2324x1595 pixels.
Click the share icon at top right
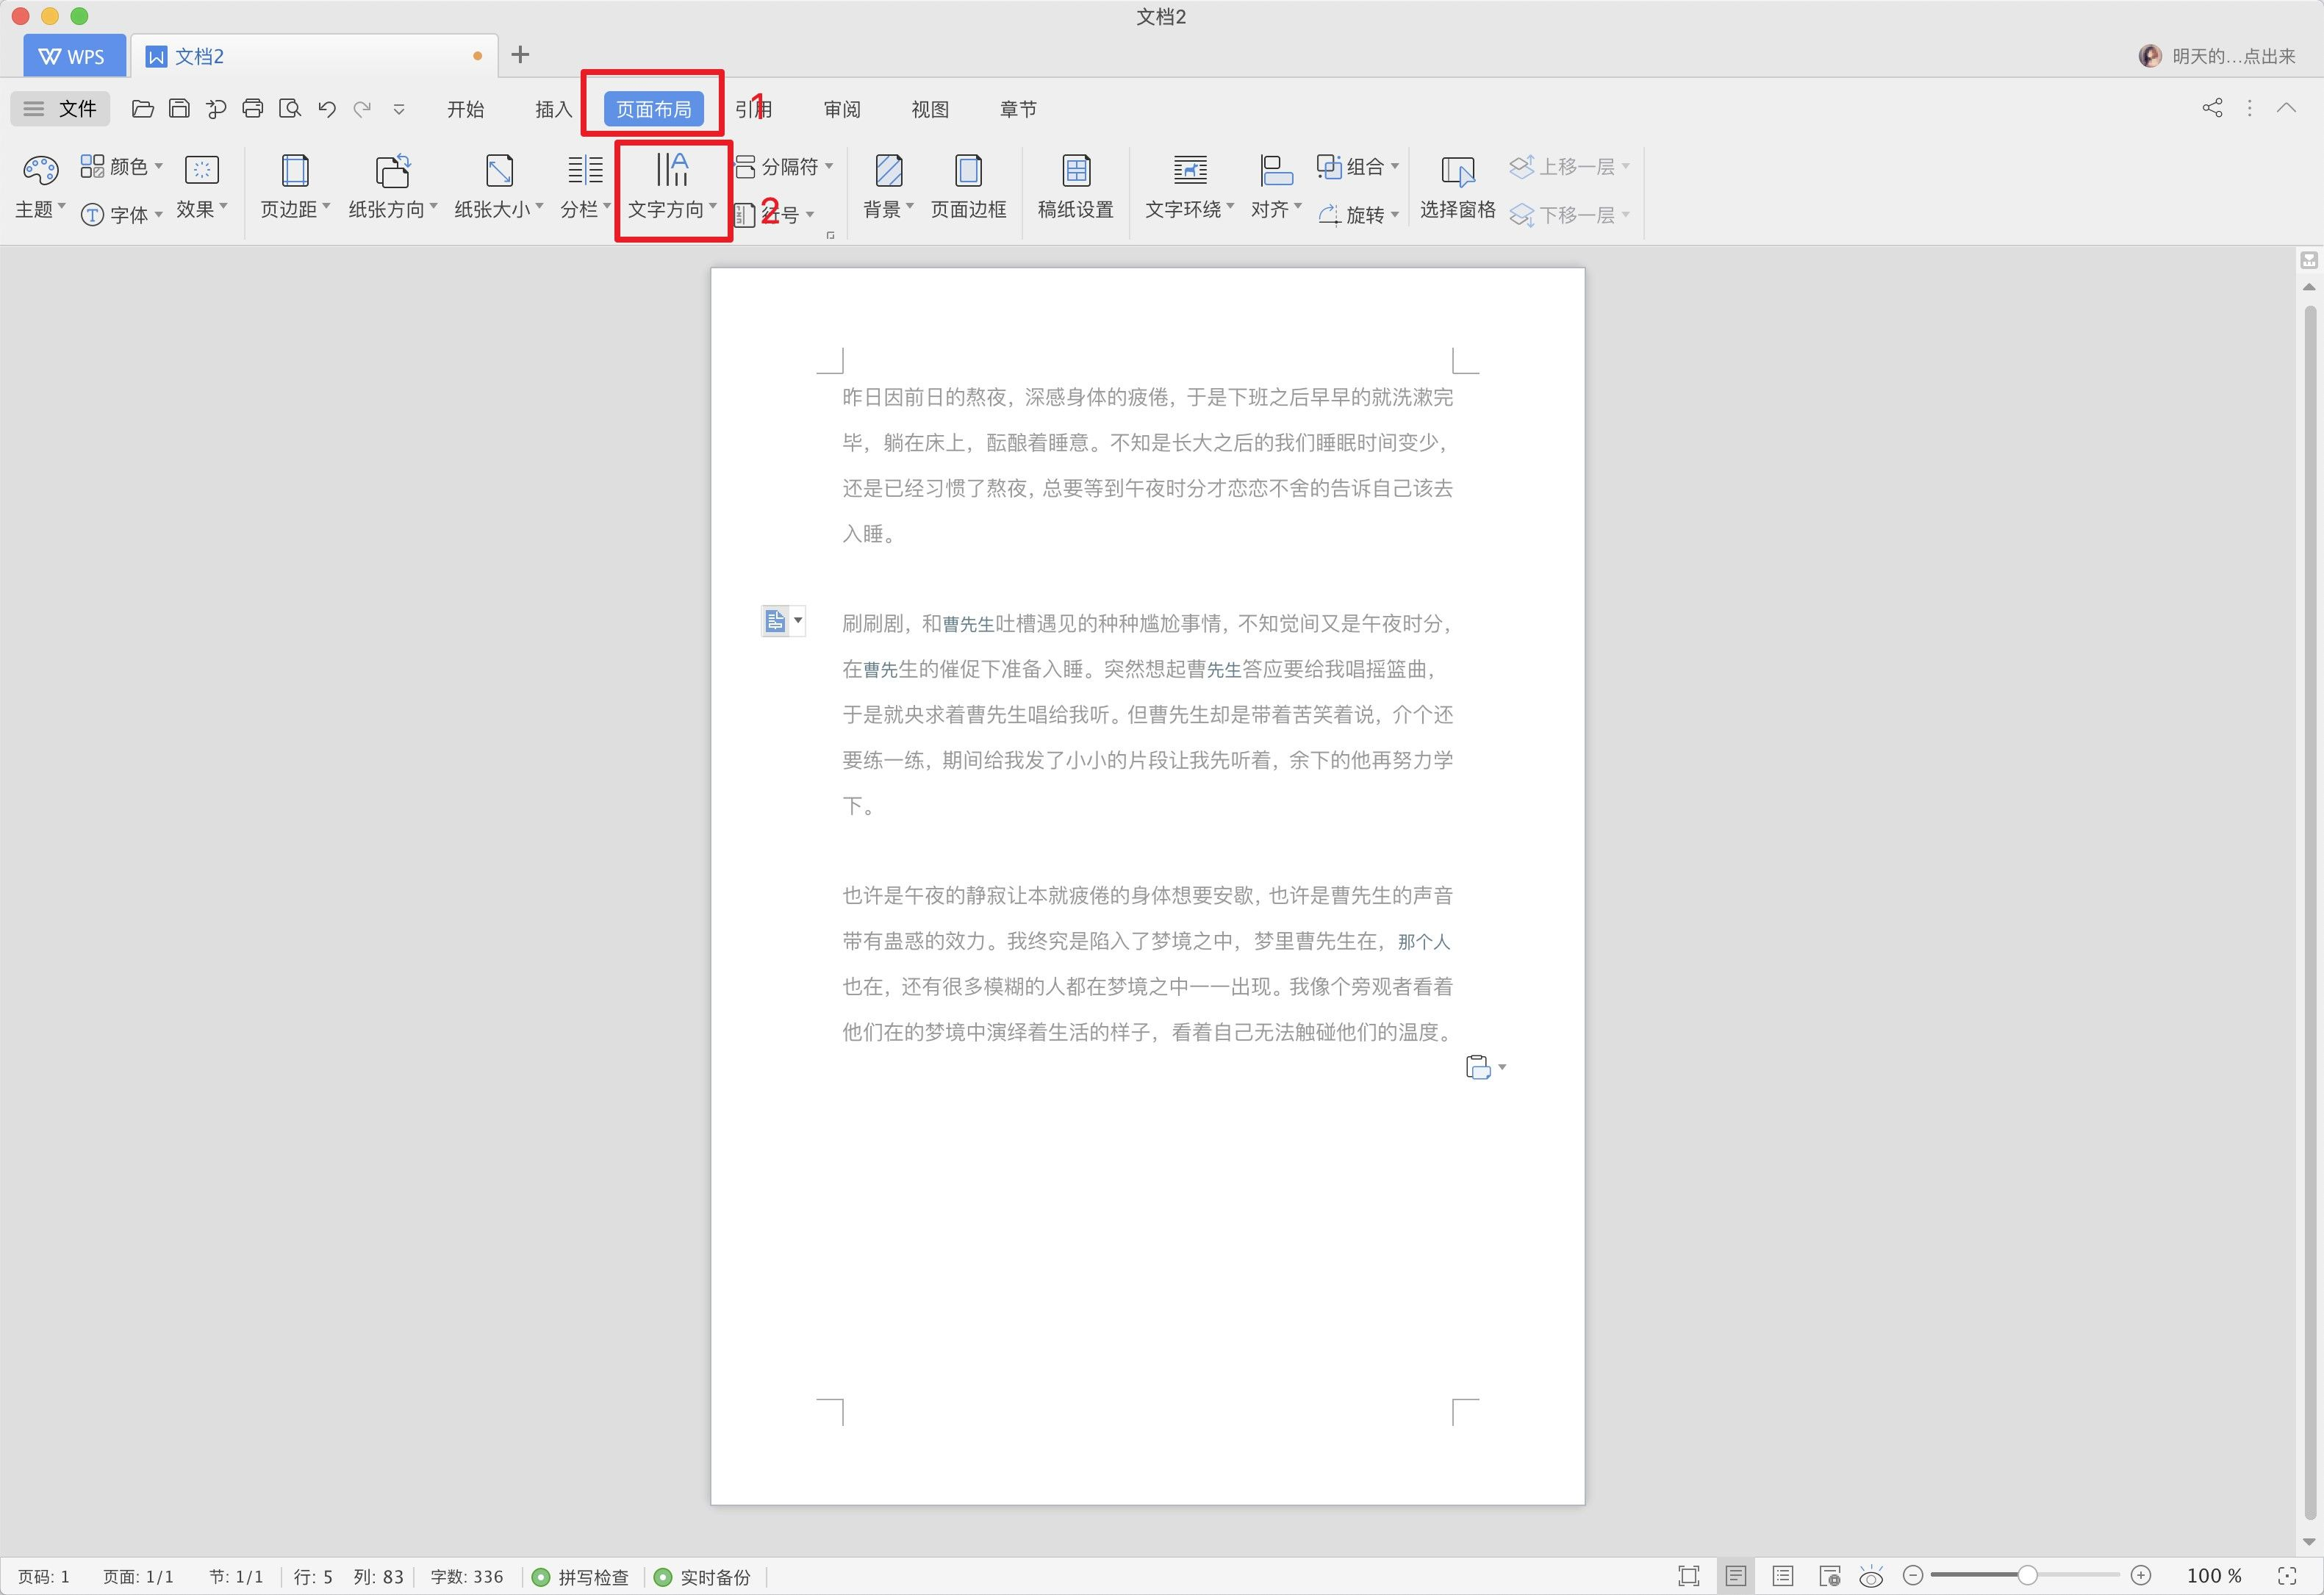tap(2212, 108)
